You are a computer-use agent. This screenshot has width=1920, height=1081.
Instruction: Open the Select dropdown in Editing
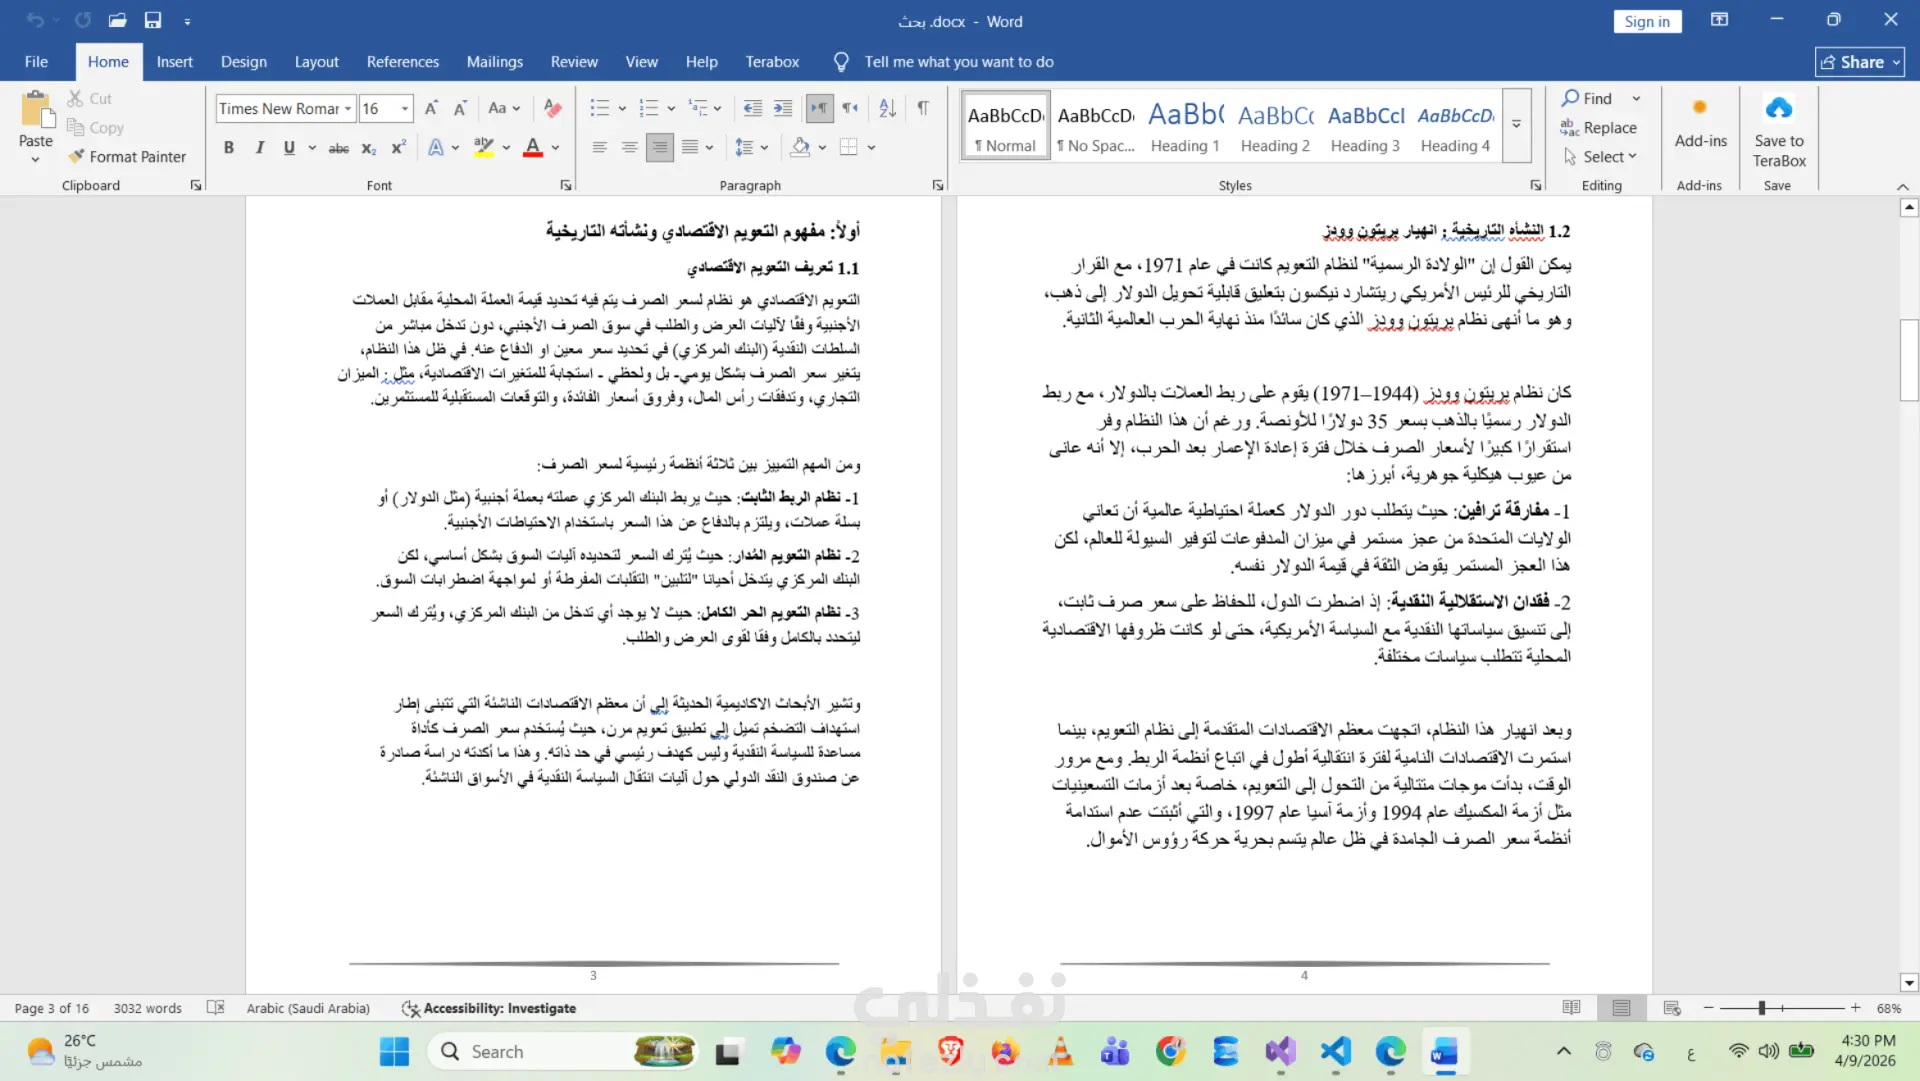click(x=1601, y=156)
